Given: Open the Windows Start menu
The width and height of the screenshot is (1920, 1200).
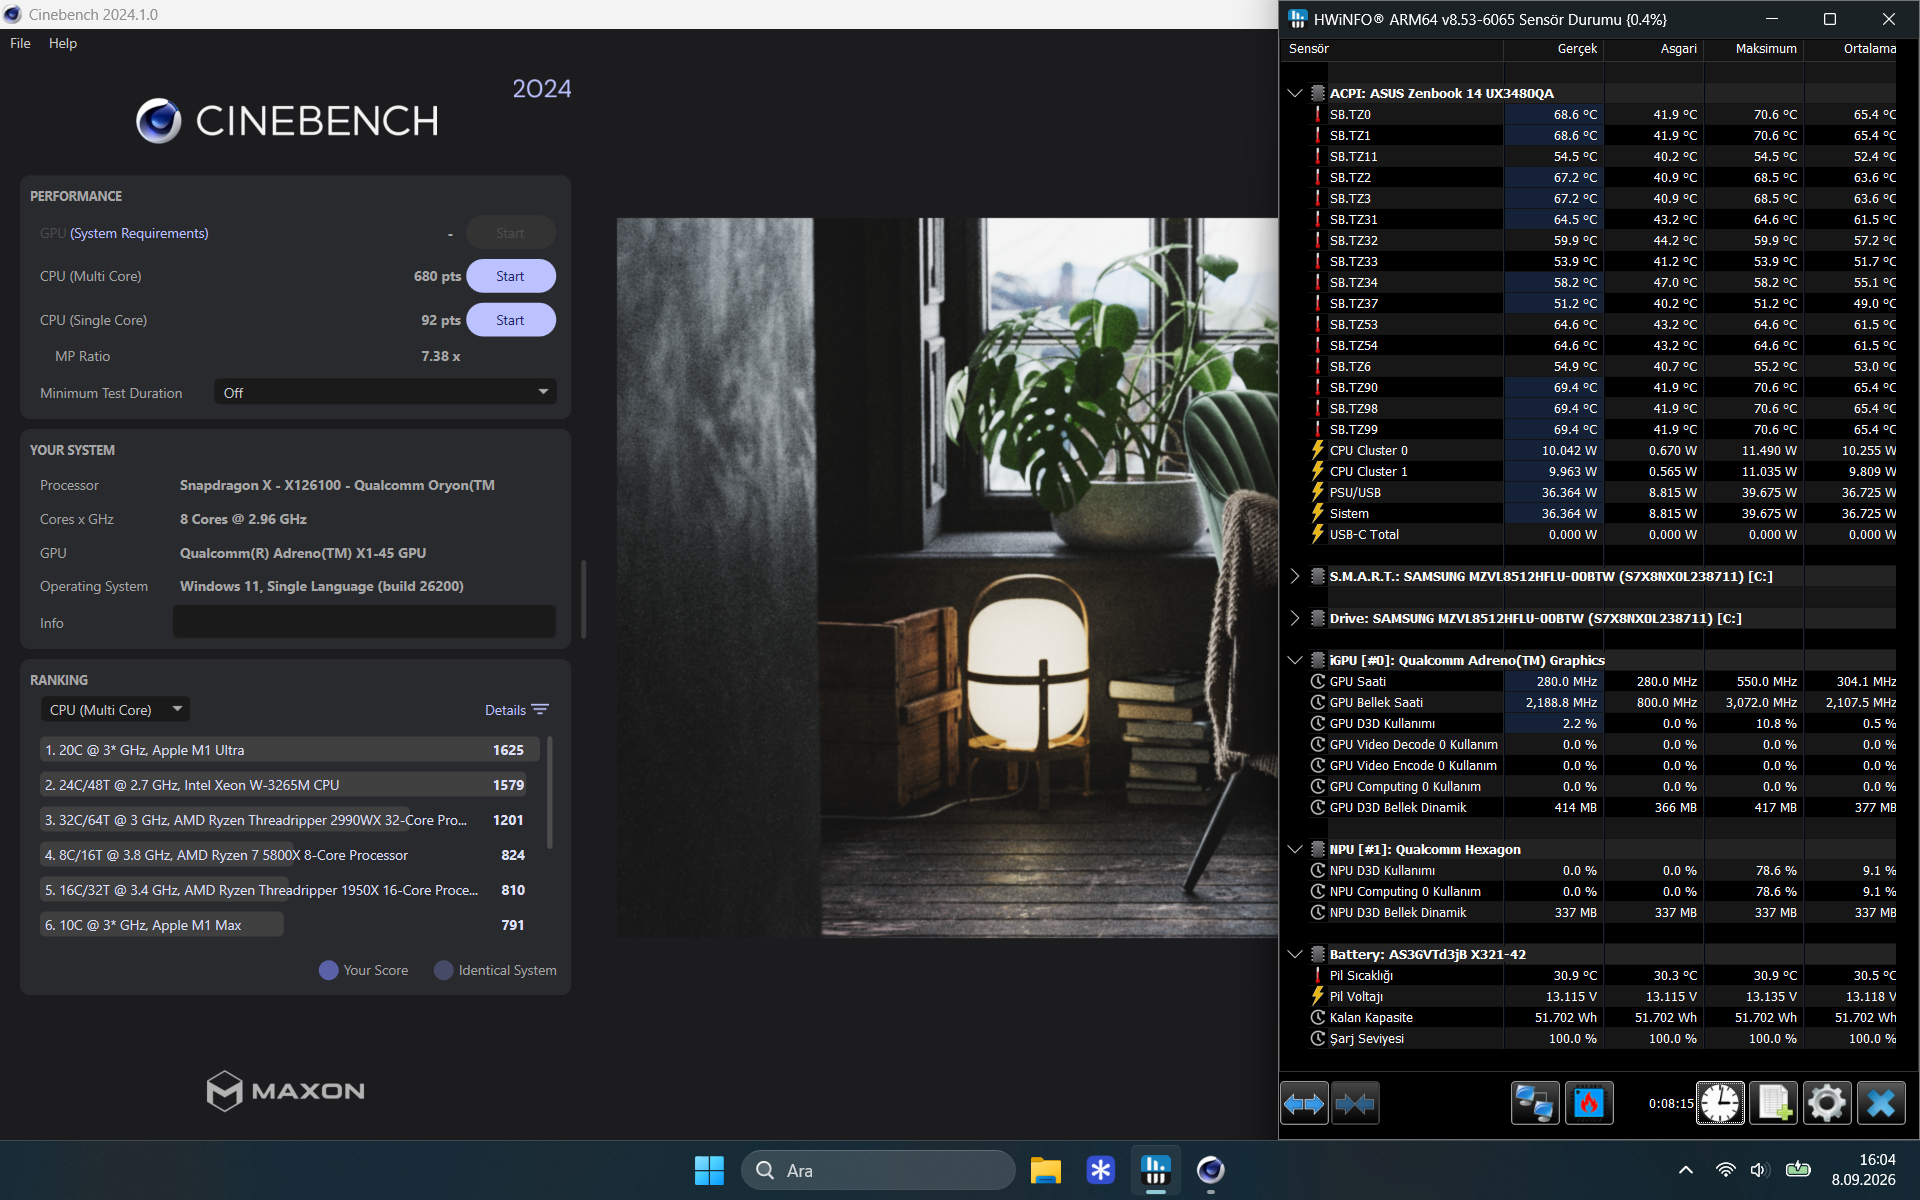Looking at the screenshot, I should pyautogui.click(x=709, y=1170).
